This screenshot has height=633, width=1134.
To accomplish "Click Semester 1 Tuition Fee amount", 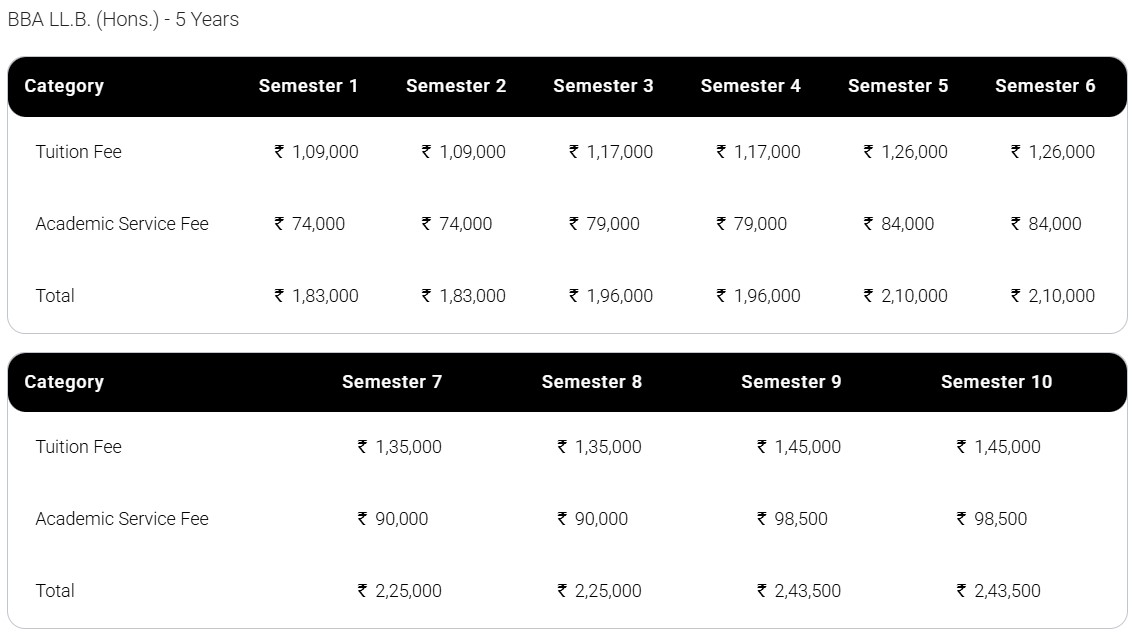I will coord(316,152).
